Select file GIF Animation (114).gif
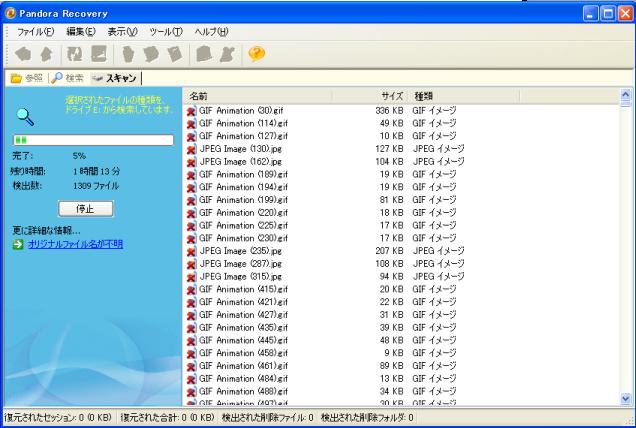The image size is (636, 428). 243,123
